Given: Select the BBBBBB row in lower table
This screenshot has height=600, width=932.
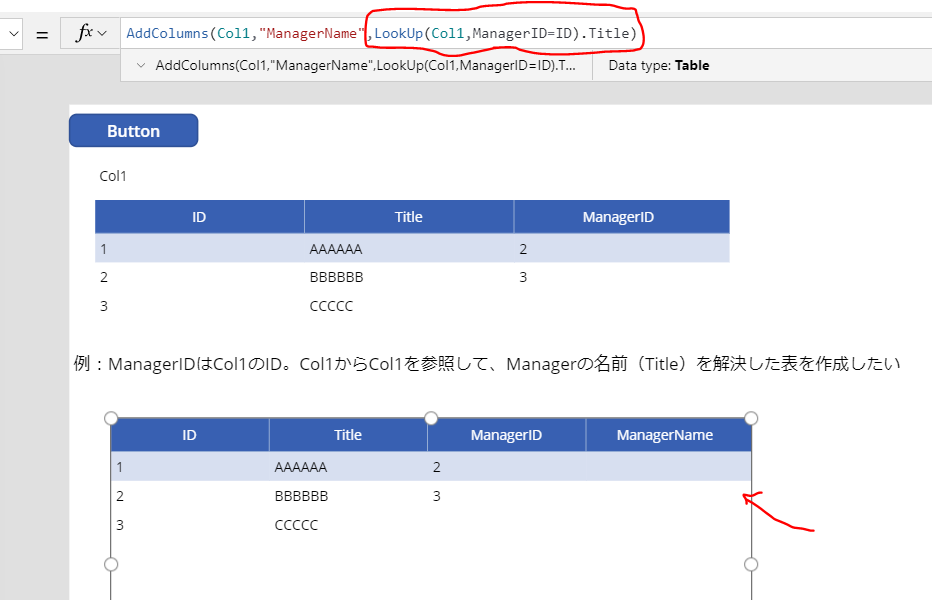Looking at the screenshot, I should [x=431, y=496].
